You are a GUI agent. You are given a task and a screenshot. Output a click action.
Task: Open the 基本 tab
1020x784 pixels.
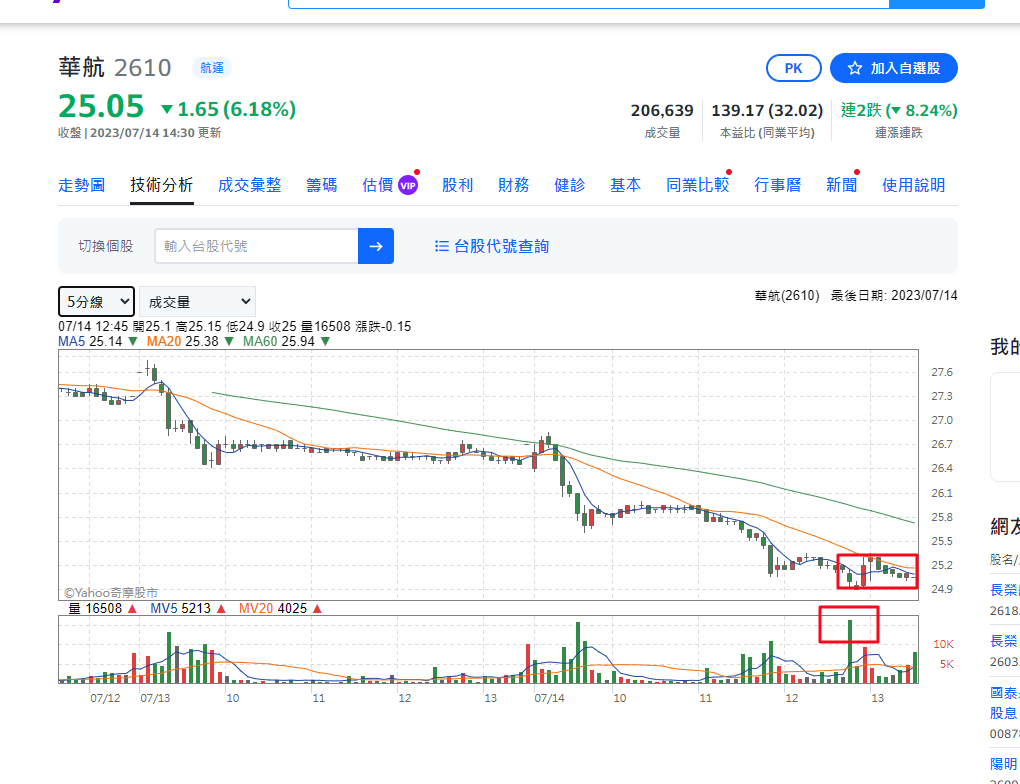(625, 185)
